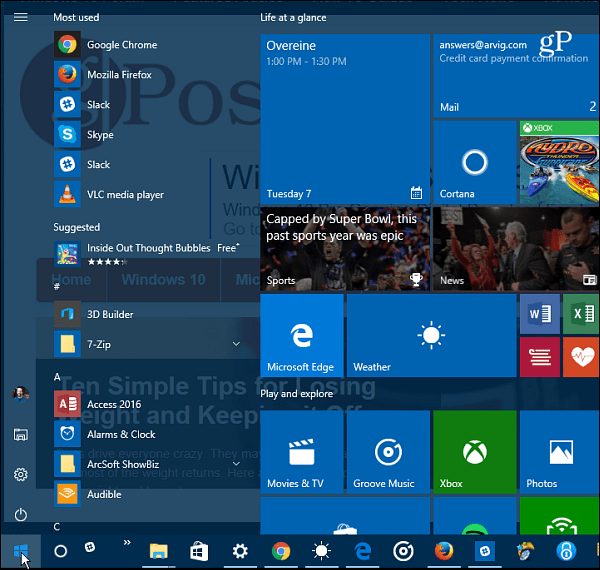Open the Excel small tile
Image resolution: width=600 pixels, height=570 pixels.
[581, 314]
